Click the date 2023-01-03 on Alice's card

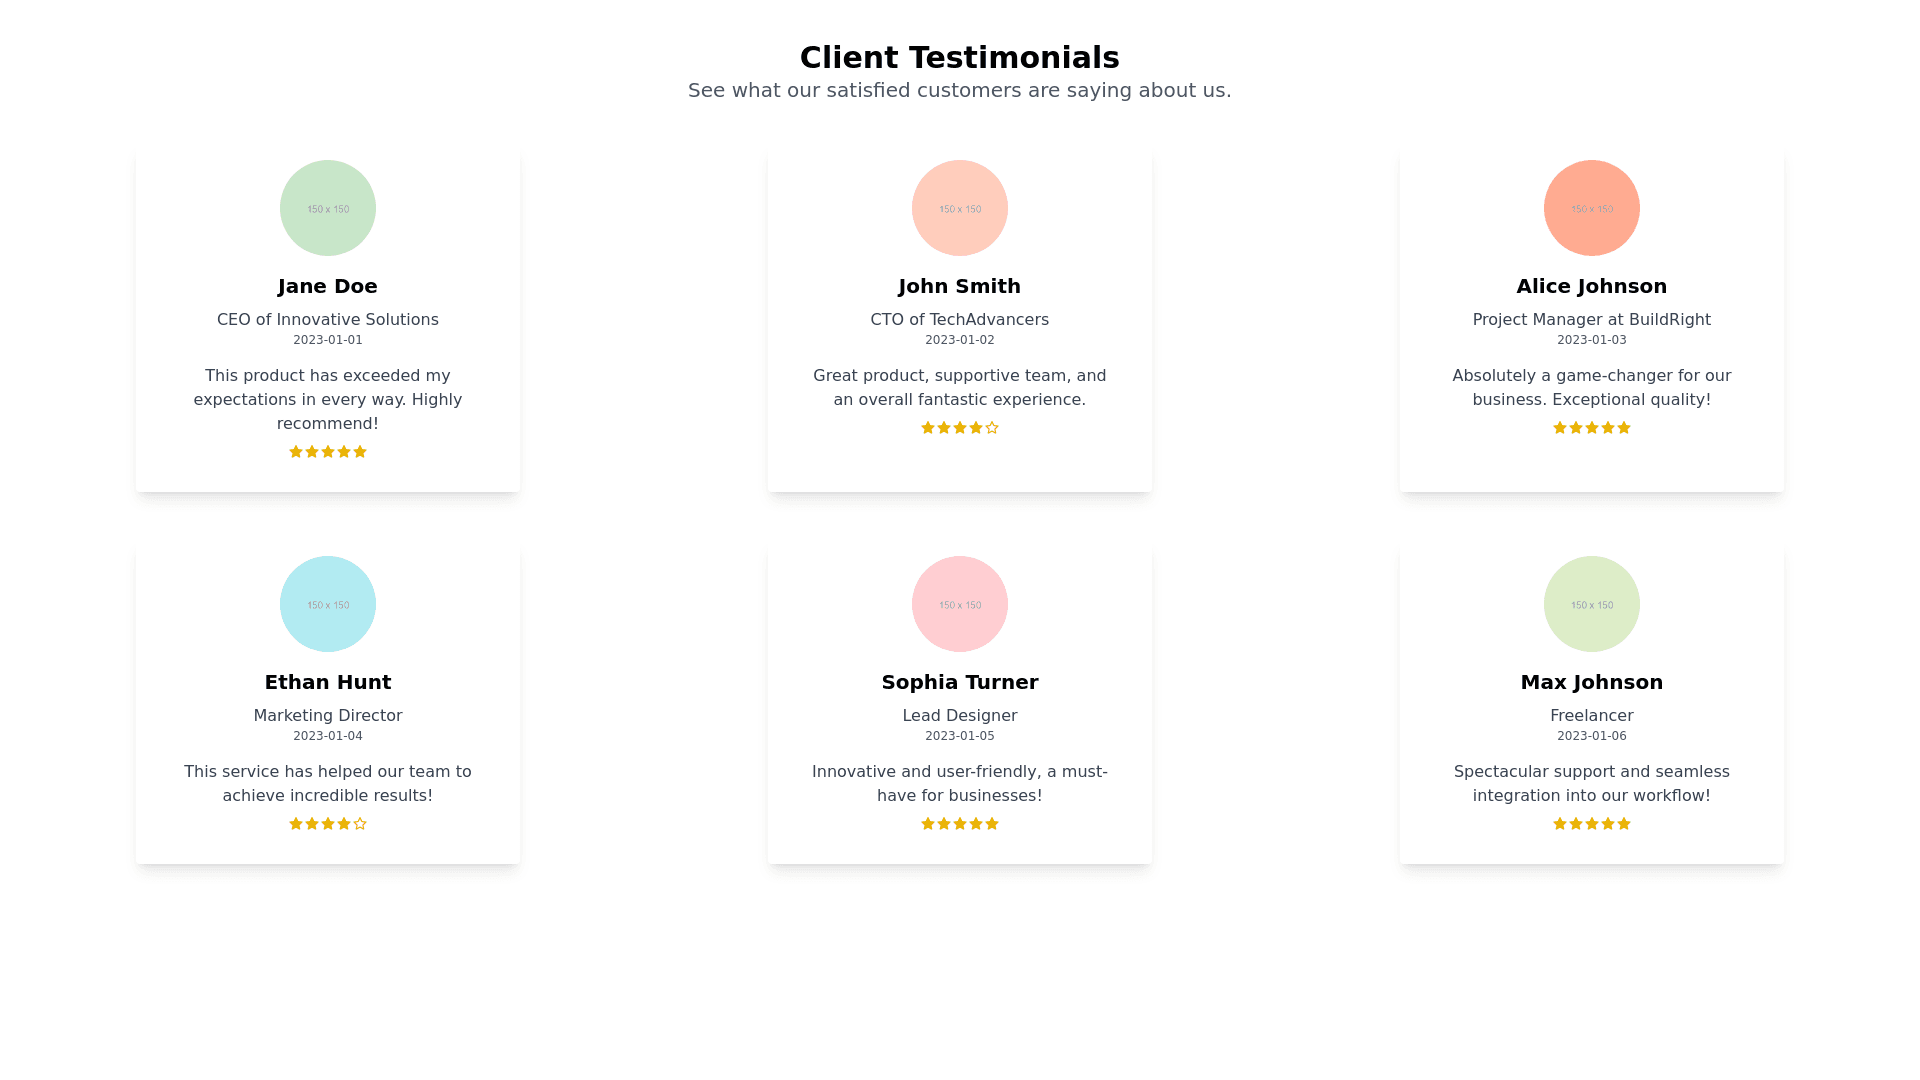pyautogui.click(x=1592, y=340)
